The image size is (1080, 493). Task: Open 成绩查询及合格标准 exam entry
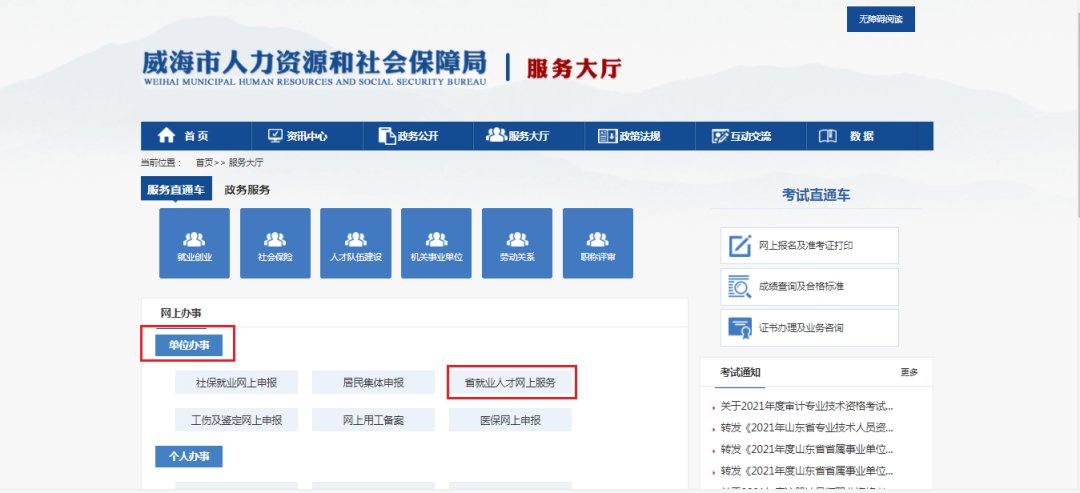pyautogui.click(x=809, y=287)
